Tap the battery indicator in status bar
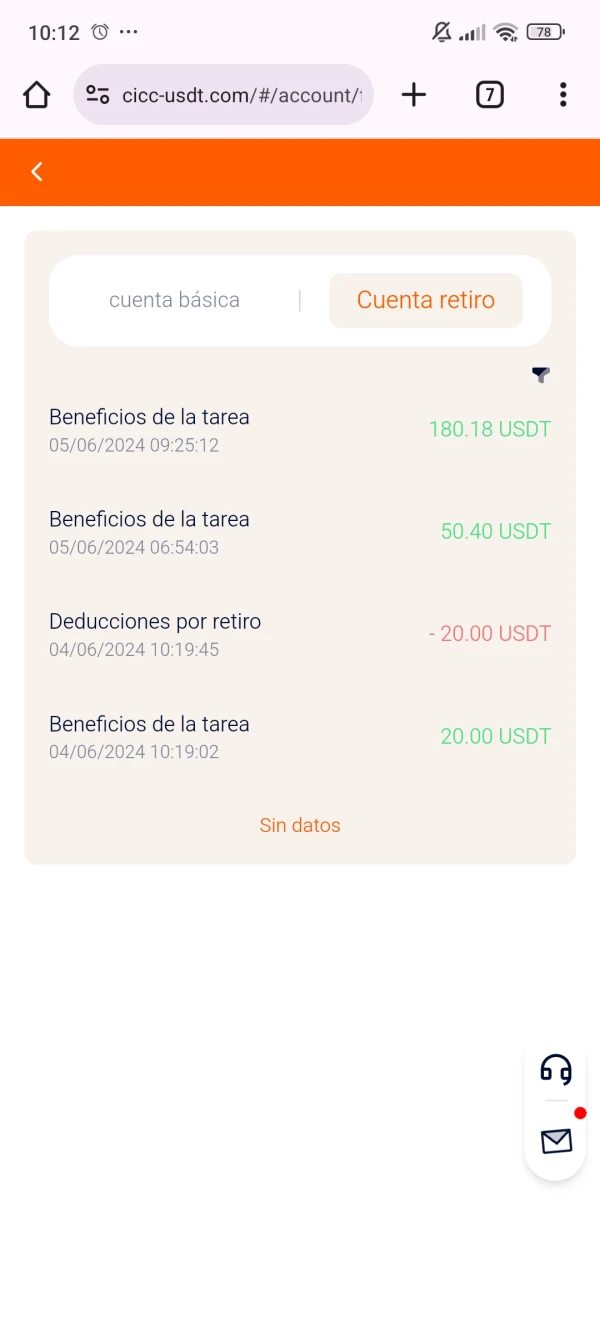The width and height of the screenshot is (600, 1333). (544, 32)
